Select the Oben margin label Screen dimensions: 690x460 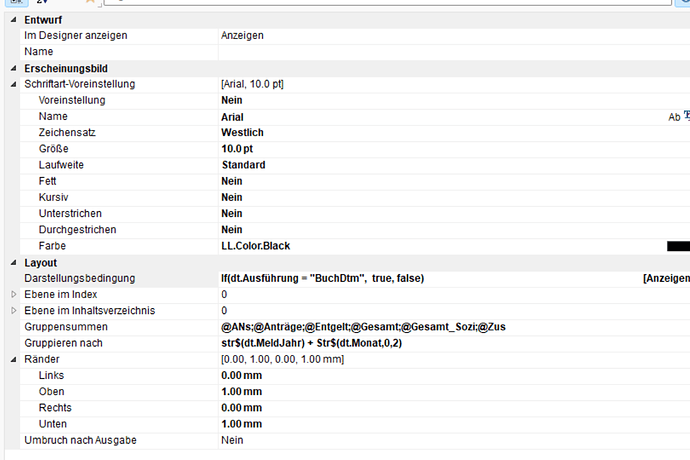tap(51, 392)
